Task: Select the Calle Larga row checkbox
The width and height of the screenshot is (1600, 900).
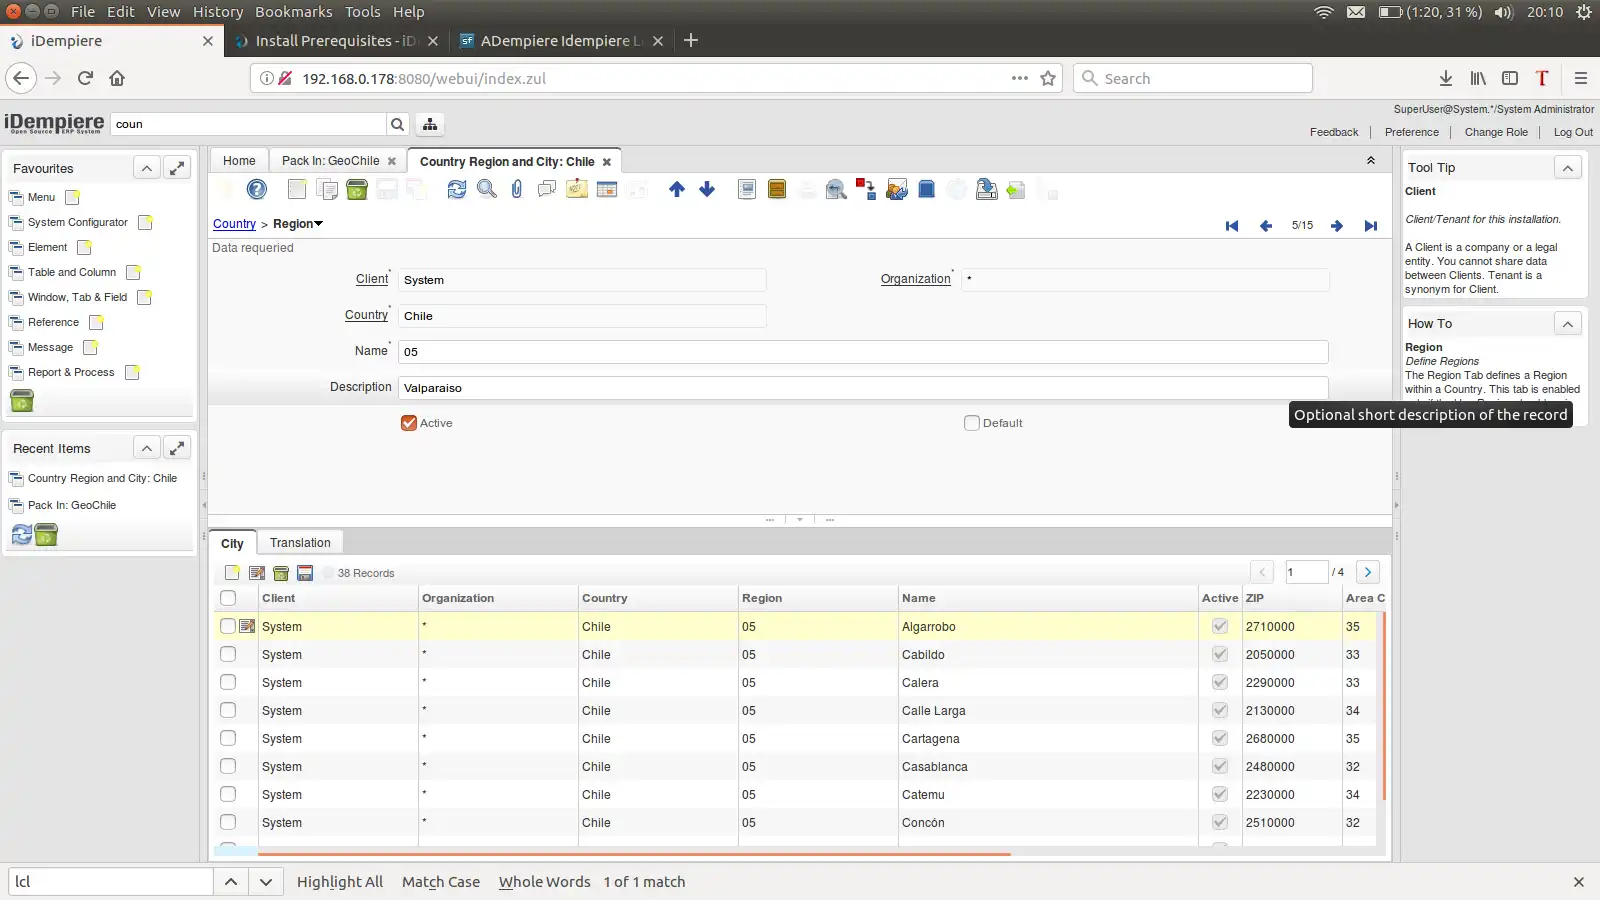Action: [228, 710]
